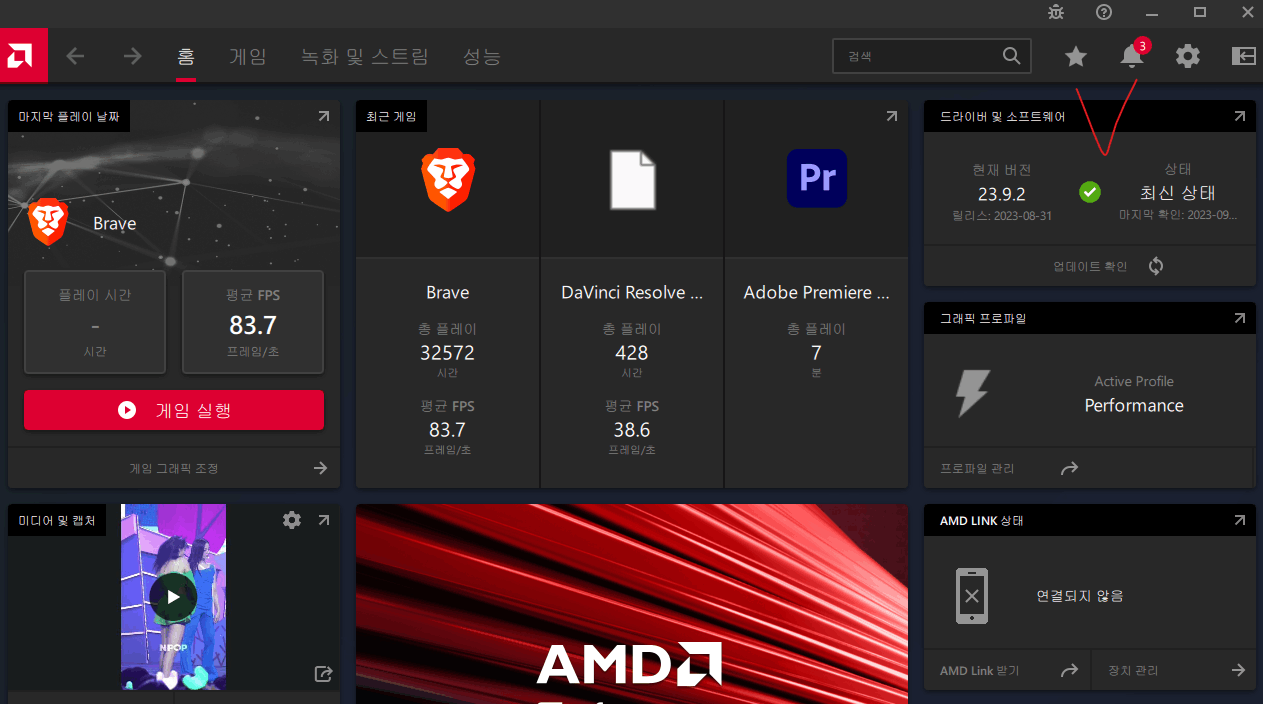Viewport: 1263px width, 704px height.
Task: Open notifications bell icon
Action: click(1132, 56)
